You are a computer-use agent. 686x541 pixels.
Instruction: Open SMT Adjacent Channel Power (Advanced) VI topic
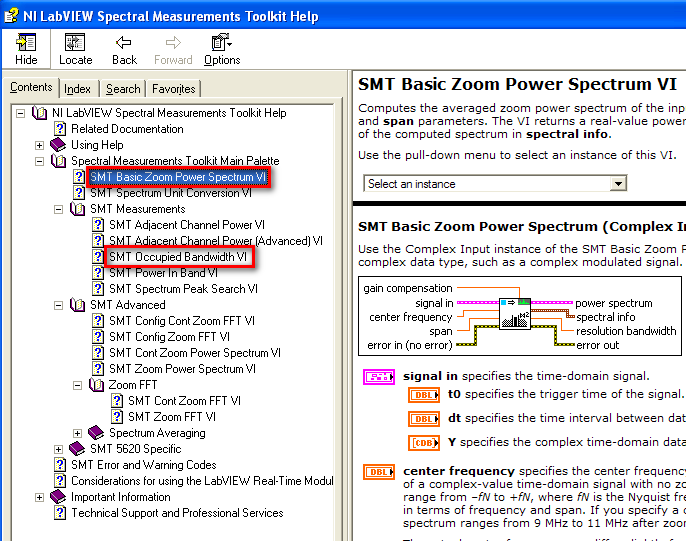[216, 241]
